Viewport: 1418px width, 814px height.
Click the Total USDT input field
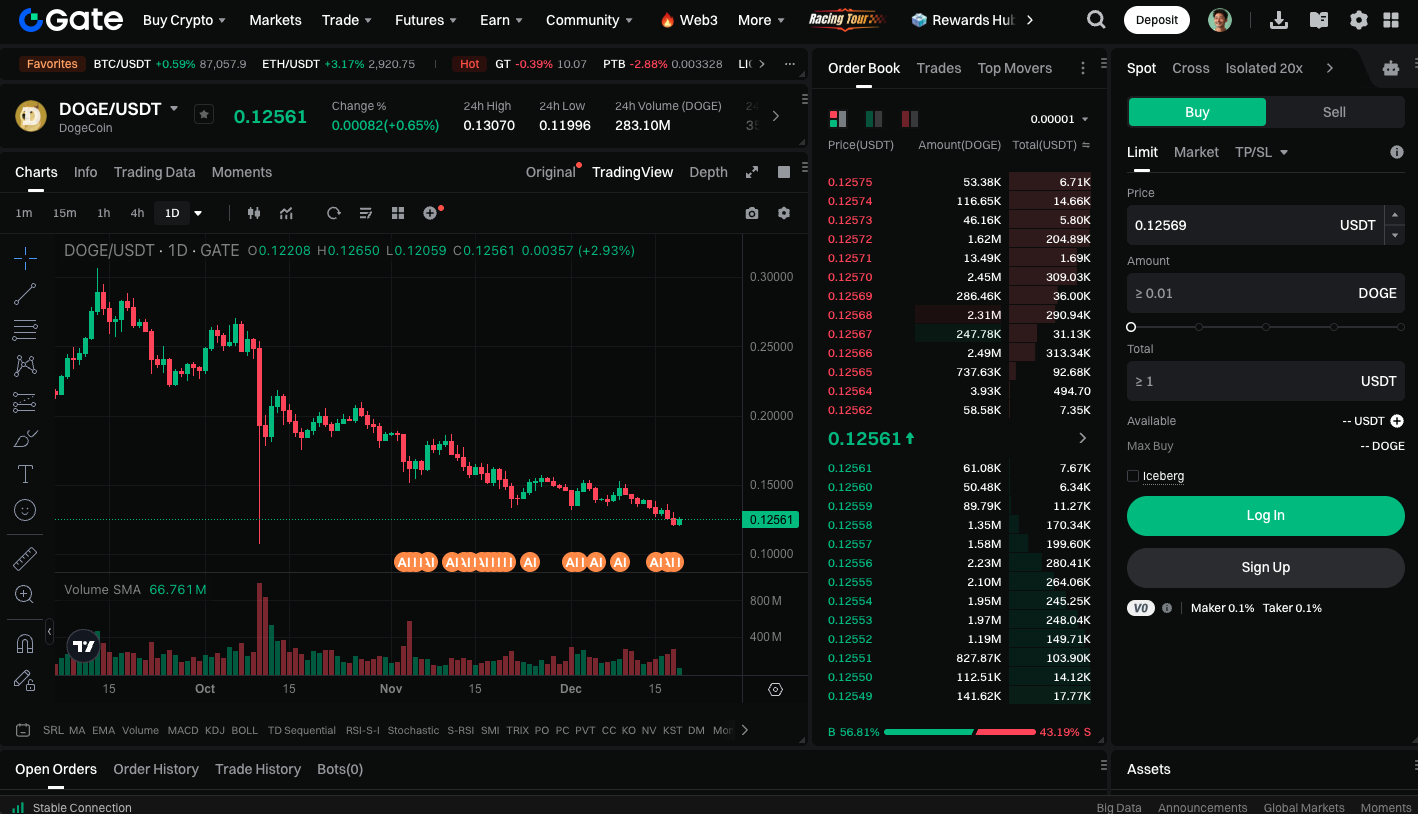coord(1266,381)
